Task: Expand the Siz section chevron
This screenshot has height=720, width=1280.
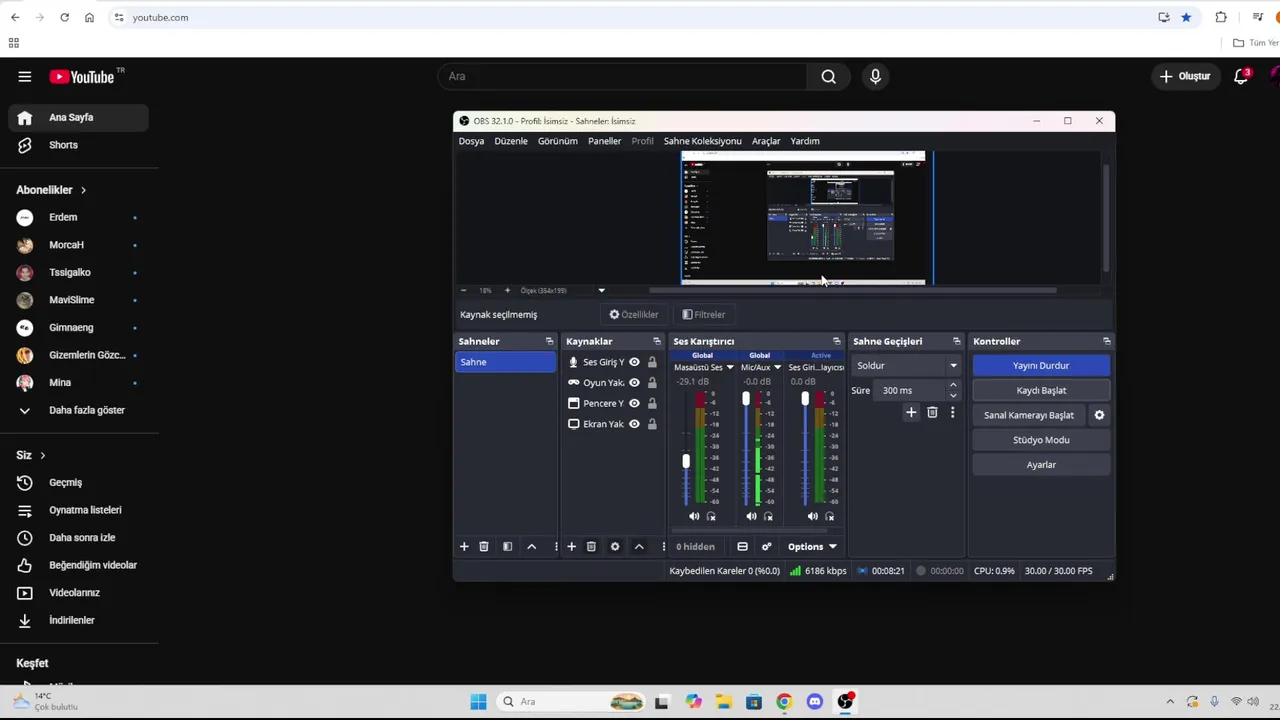Action: tap(43, 455)
